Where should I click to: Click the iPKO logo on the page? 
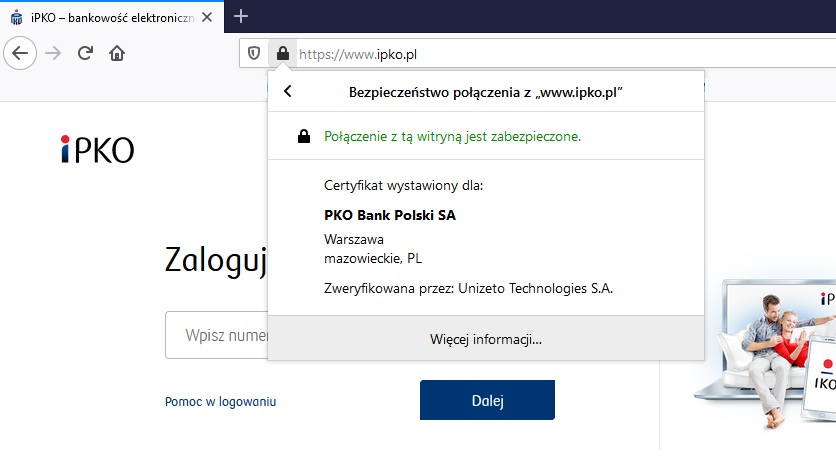[98, 149]
